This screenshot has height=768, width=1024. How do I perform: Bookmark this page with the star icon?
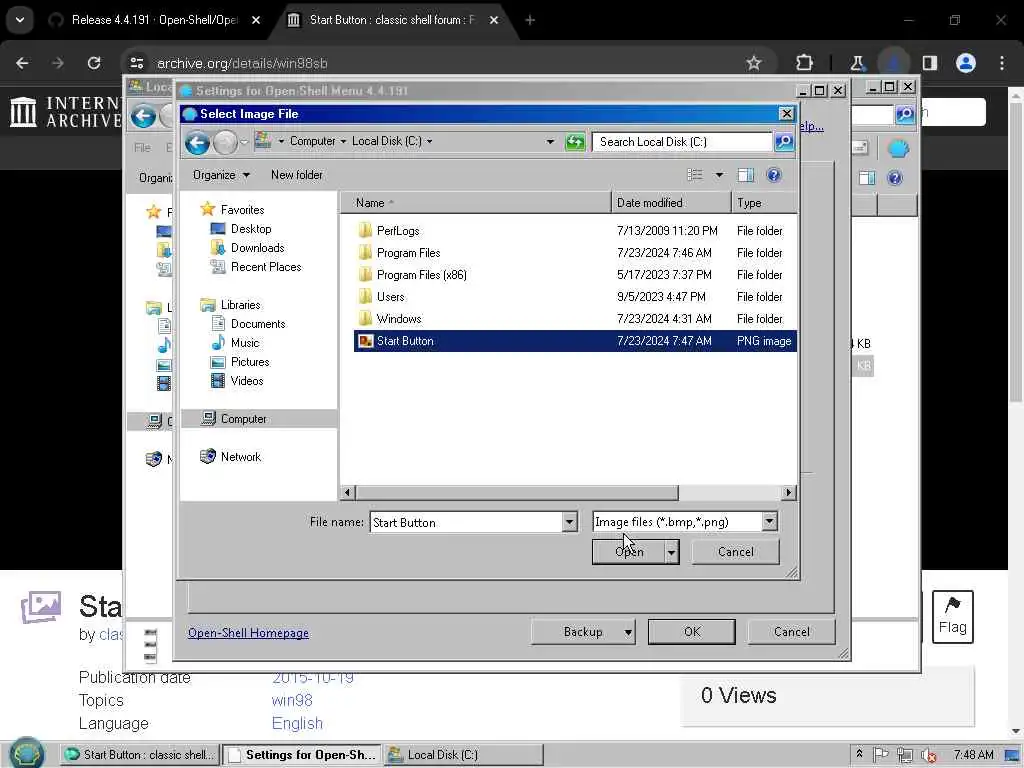754,63
